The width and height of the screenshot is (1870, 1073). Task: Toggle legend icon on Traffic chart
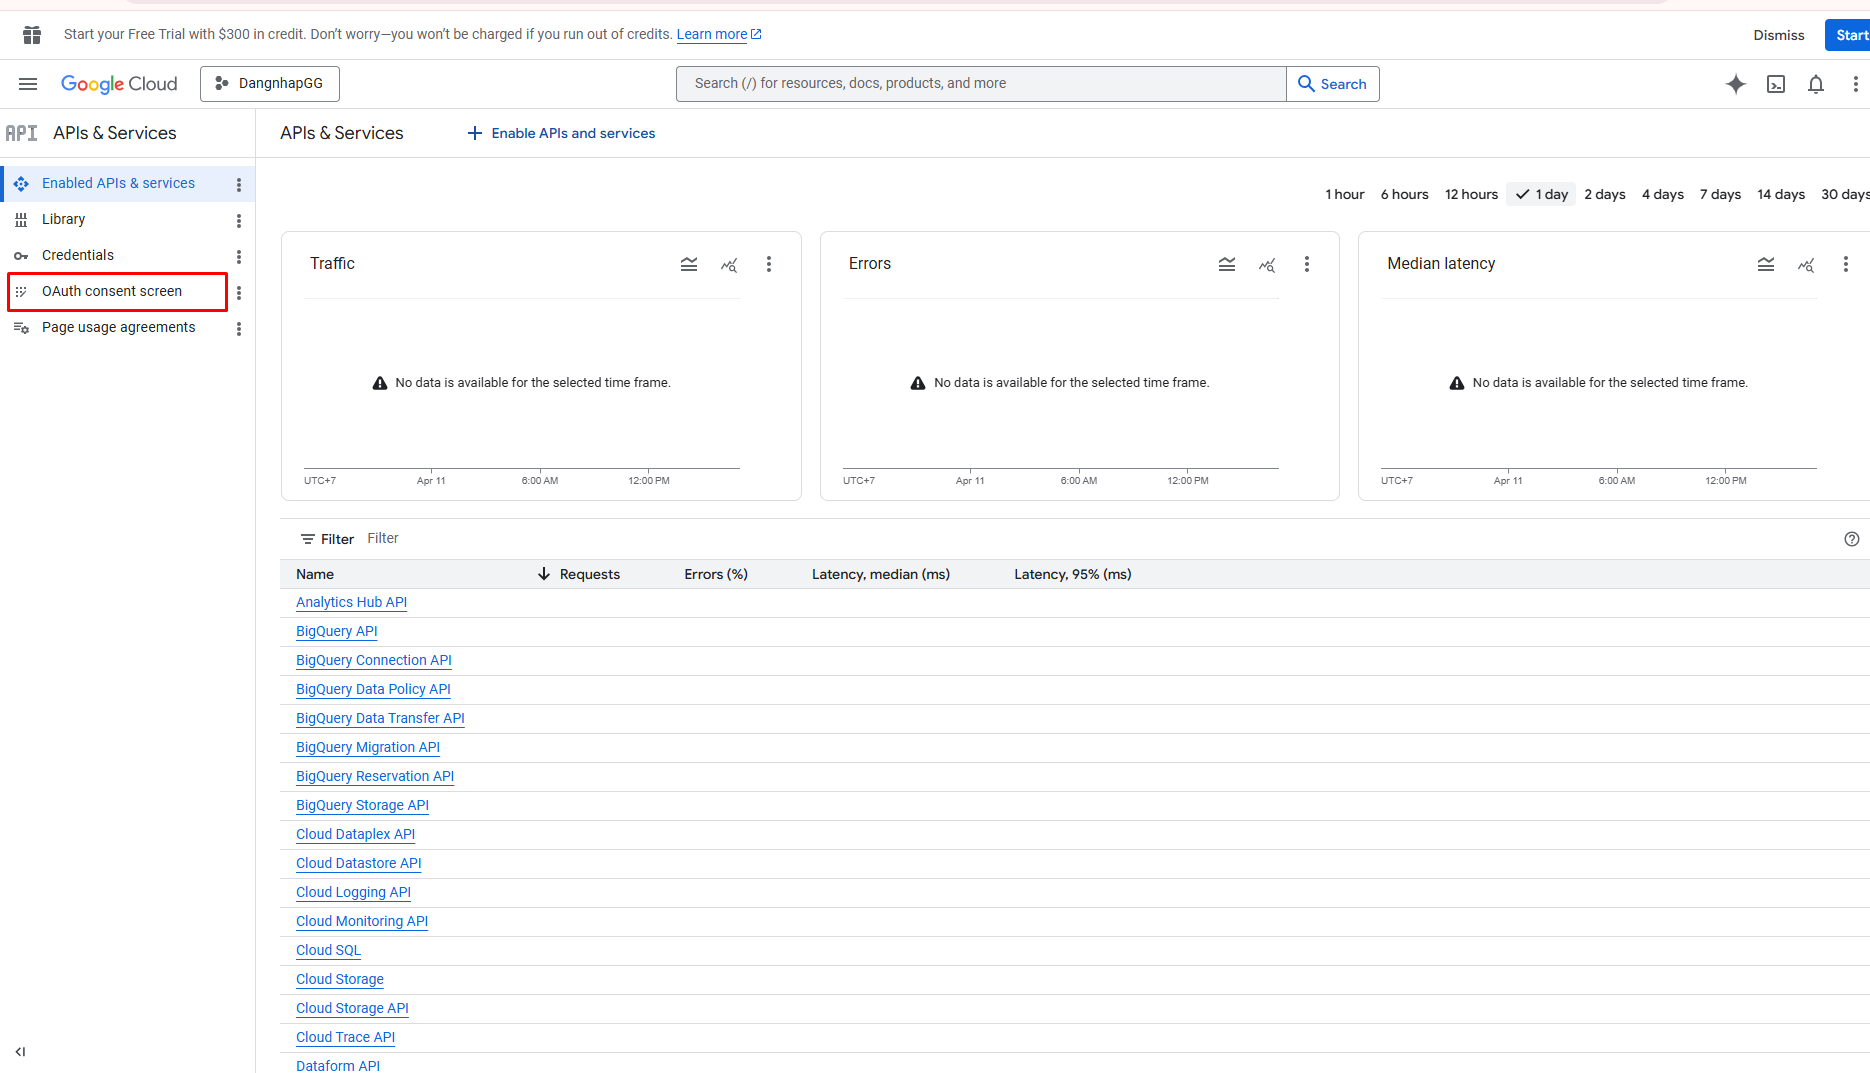click(x=689, y=264)
